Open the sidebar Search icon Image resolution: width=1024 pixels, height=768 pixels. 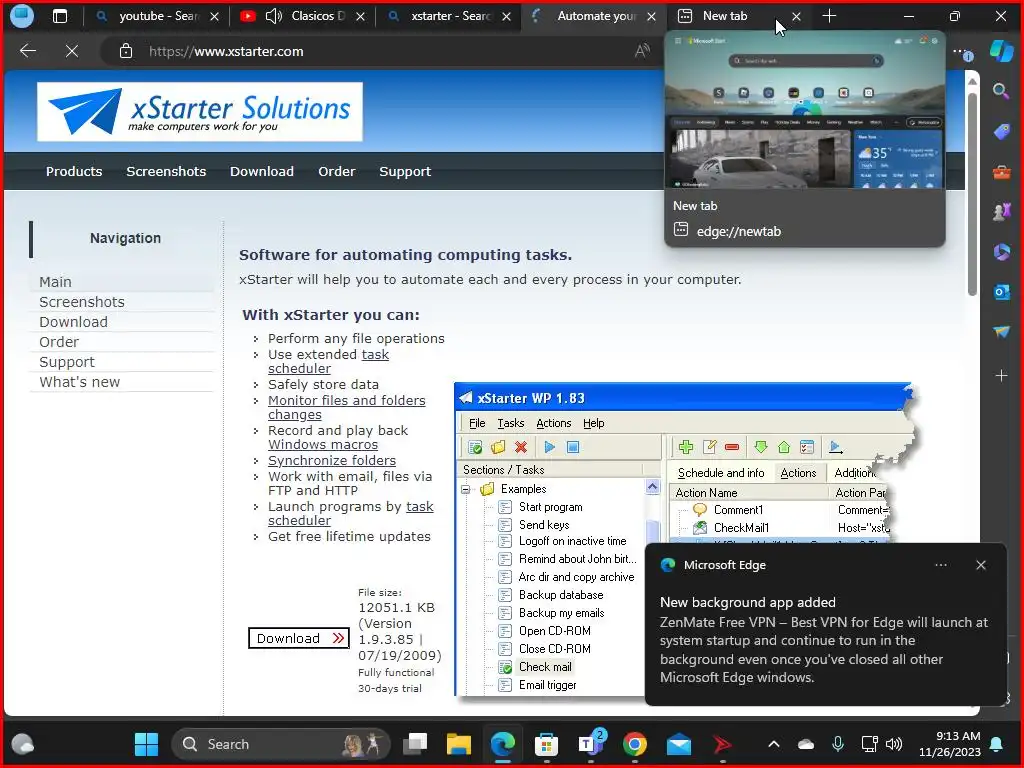coord(1000,91)
